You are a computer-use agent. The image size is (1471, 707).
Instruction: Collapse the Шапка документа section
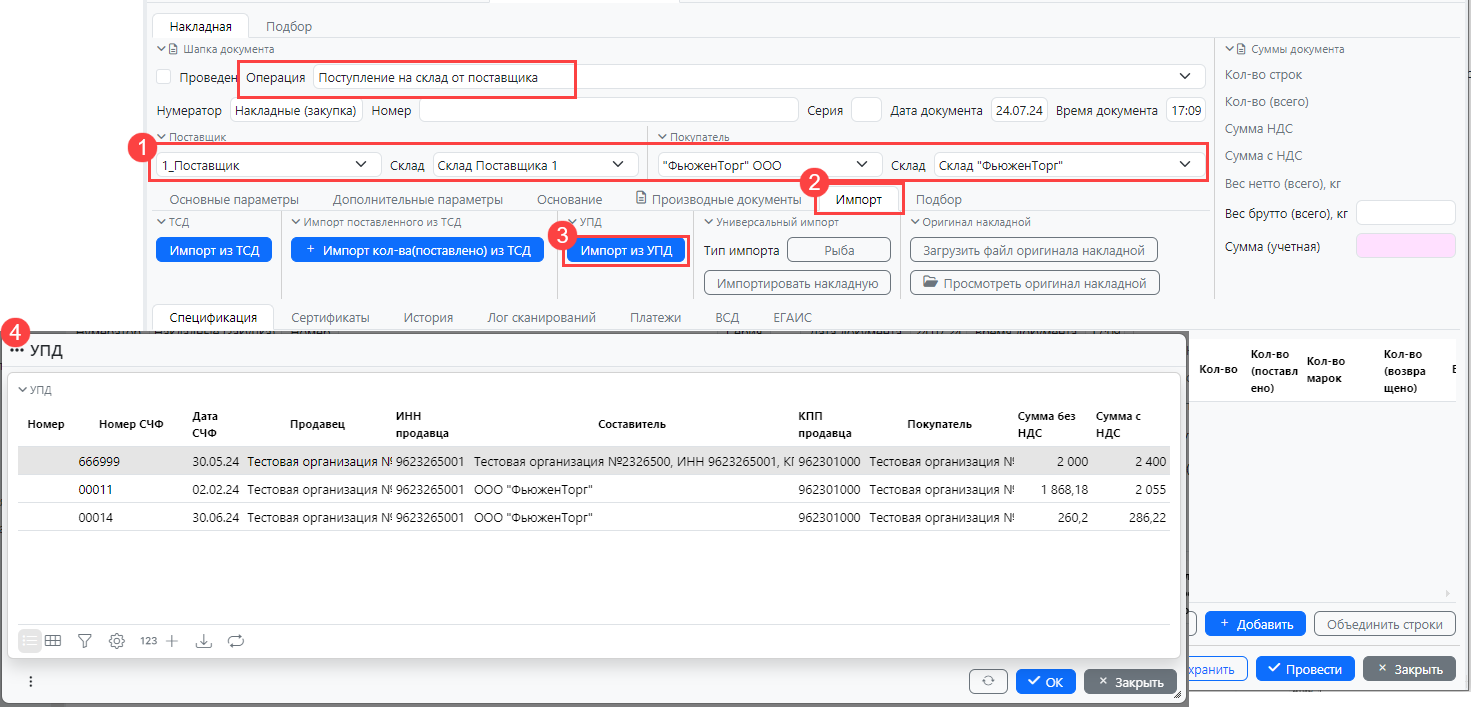[161, 49]
